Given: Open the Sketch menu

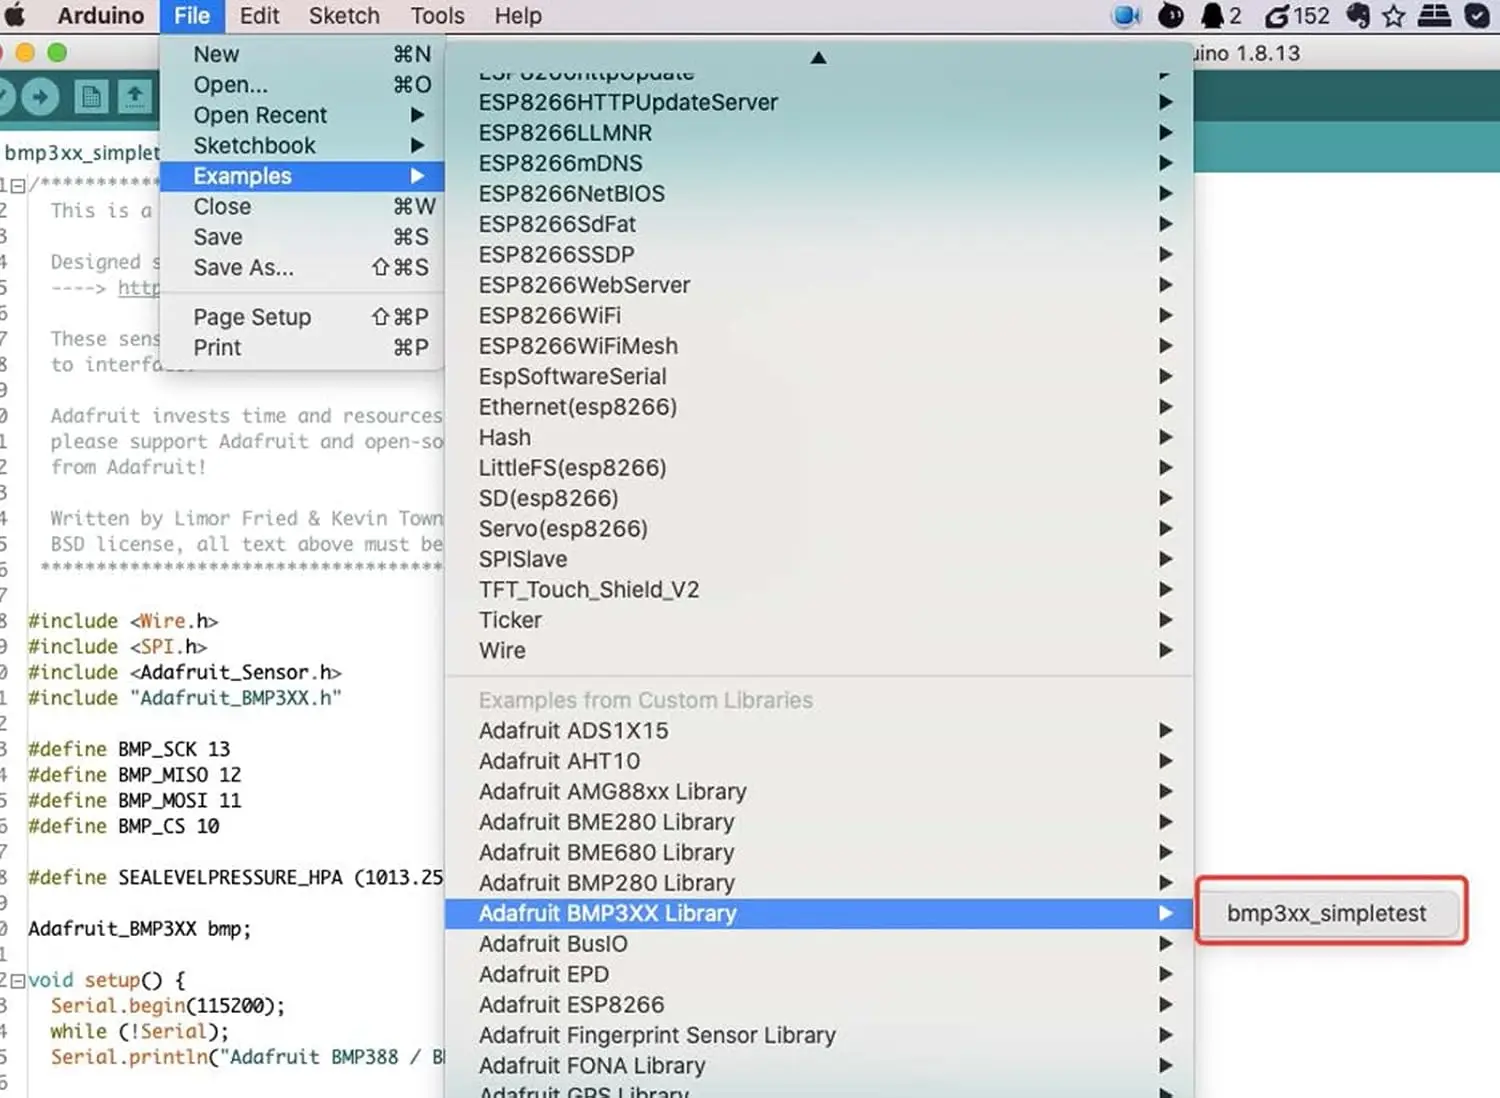Looking at the screenshot, I should click(x=344, y=16).
